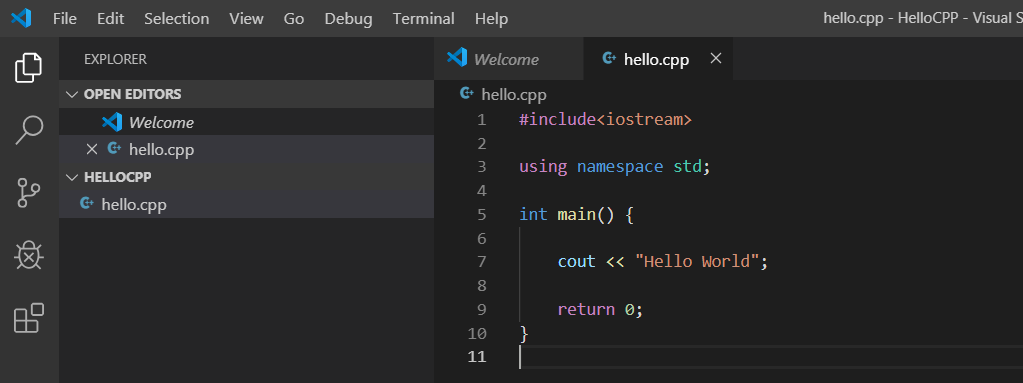This screenshot has height=383, width=1023.
Task: Open the File menu
Action: (65, 19)
